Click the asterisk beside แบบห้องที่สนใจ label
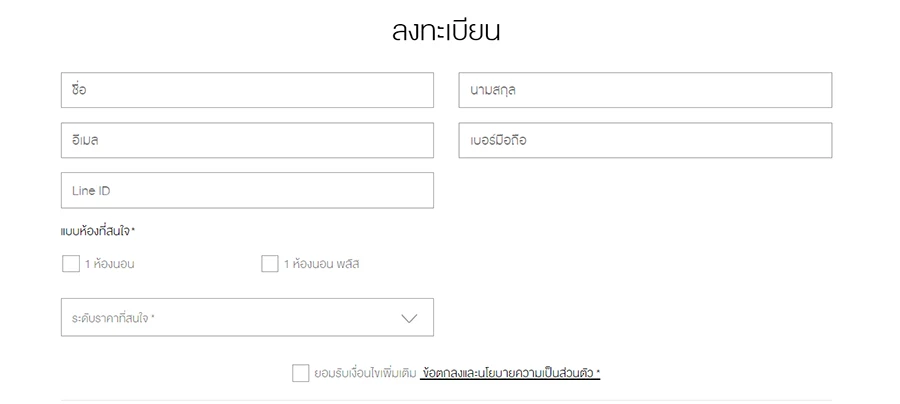900x404 pixels. pyautogui.click(x=133, y=230)
